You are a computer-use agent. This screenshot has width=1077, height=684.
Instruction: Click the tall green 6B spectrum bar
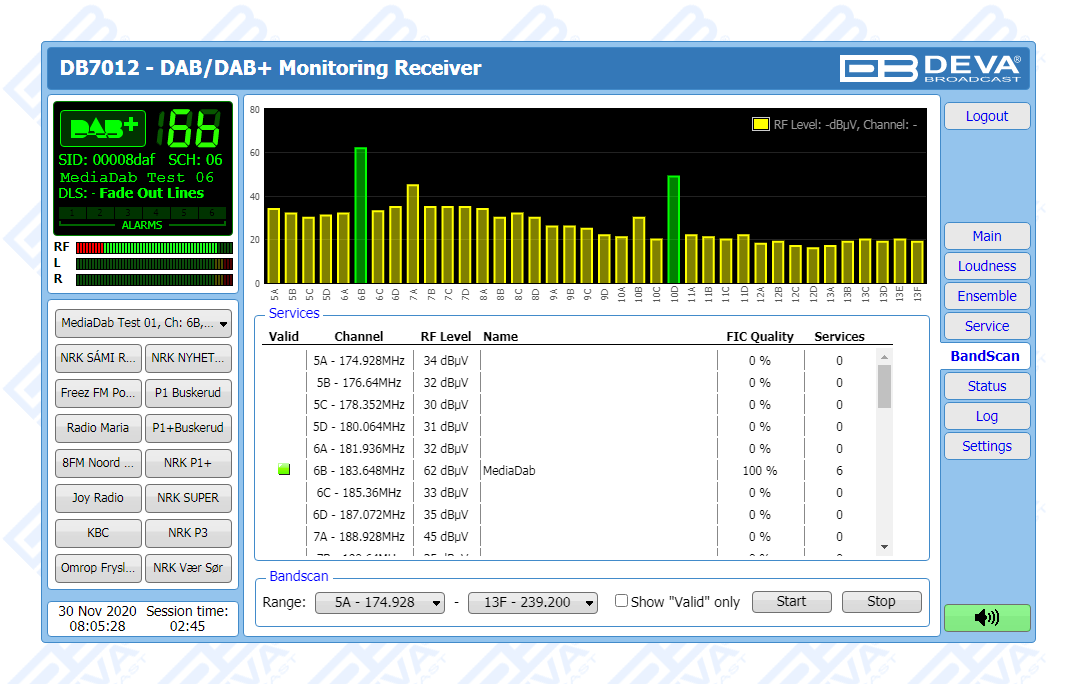pos(360,215)
